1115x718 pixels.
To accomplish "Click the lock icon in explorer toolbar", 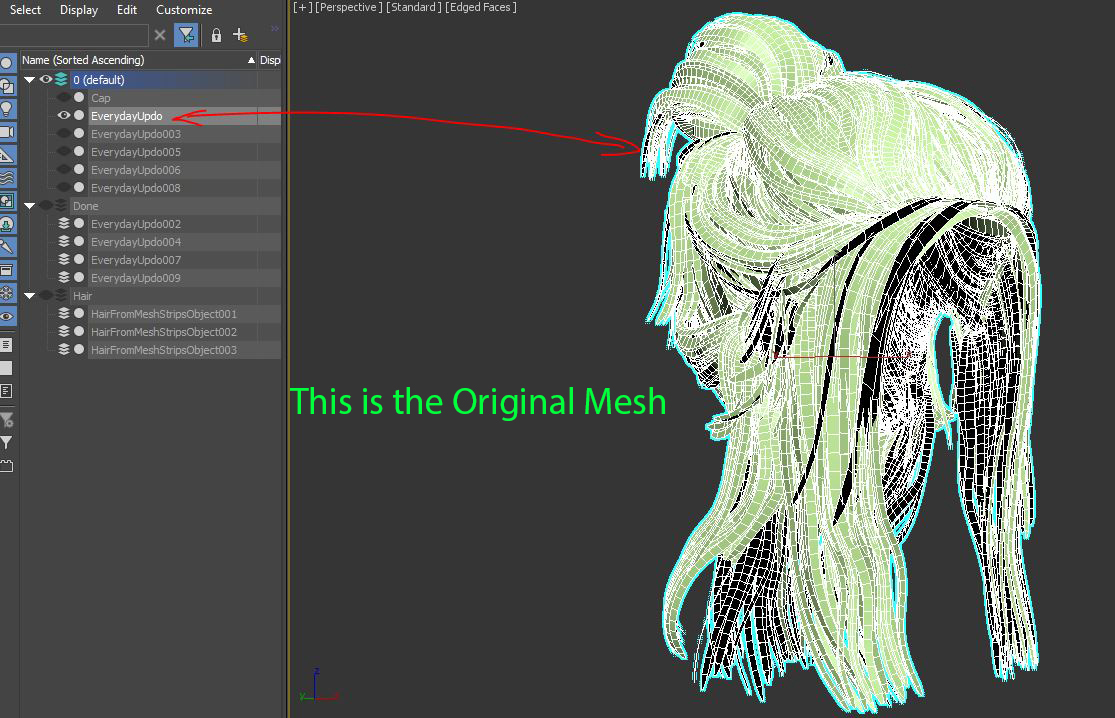I will tap(216, 36).
